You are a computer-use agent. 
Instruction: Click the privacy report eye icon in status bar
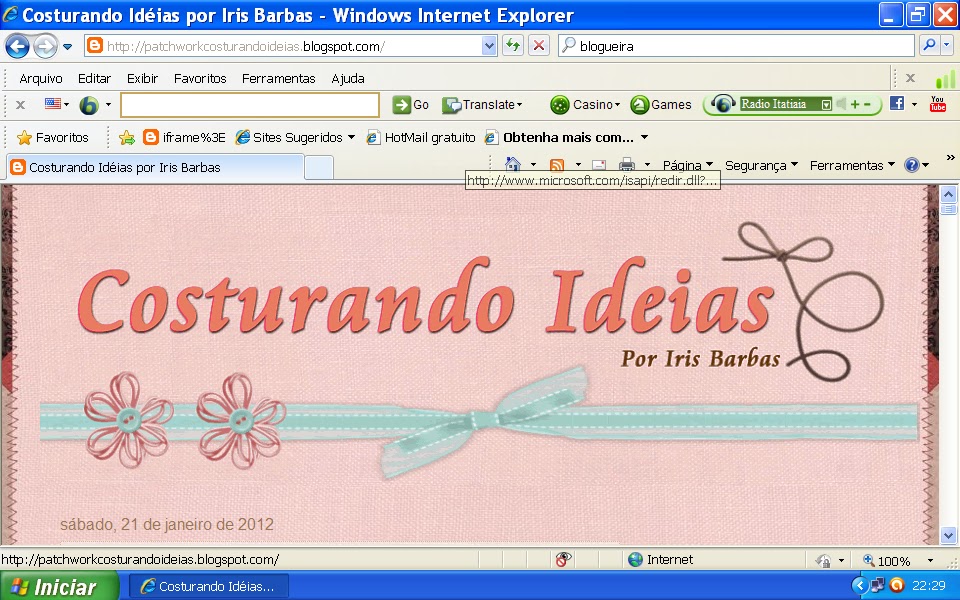[563, 559]
